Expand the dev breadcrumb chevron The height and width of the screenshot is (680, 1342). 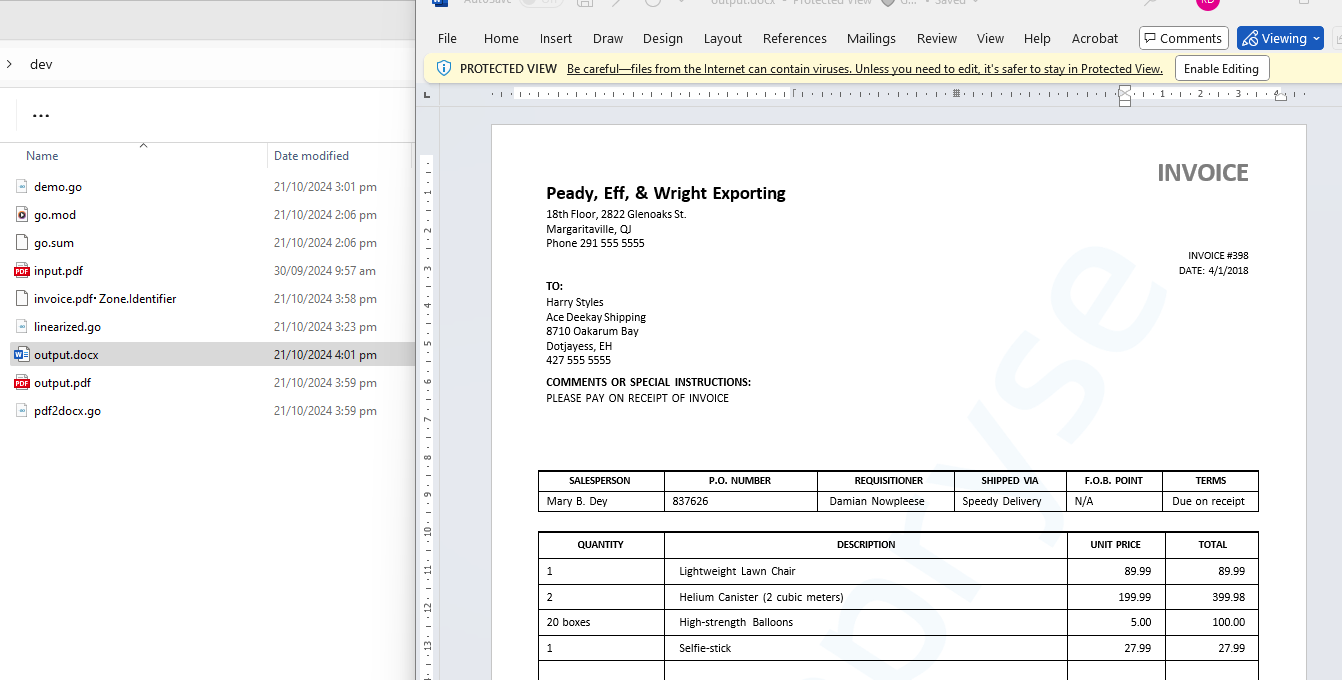click(x=8, y=64)
